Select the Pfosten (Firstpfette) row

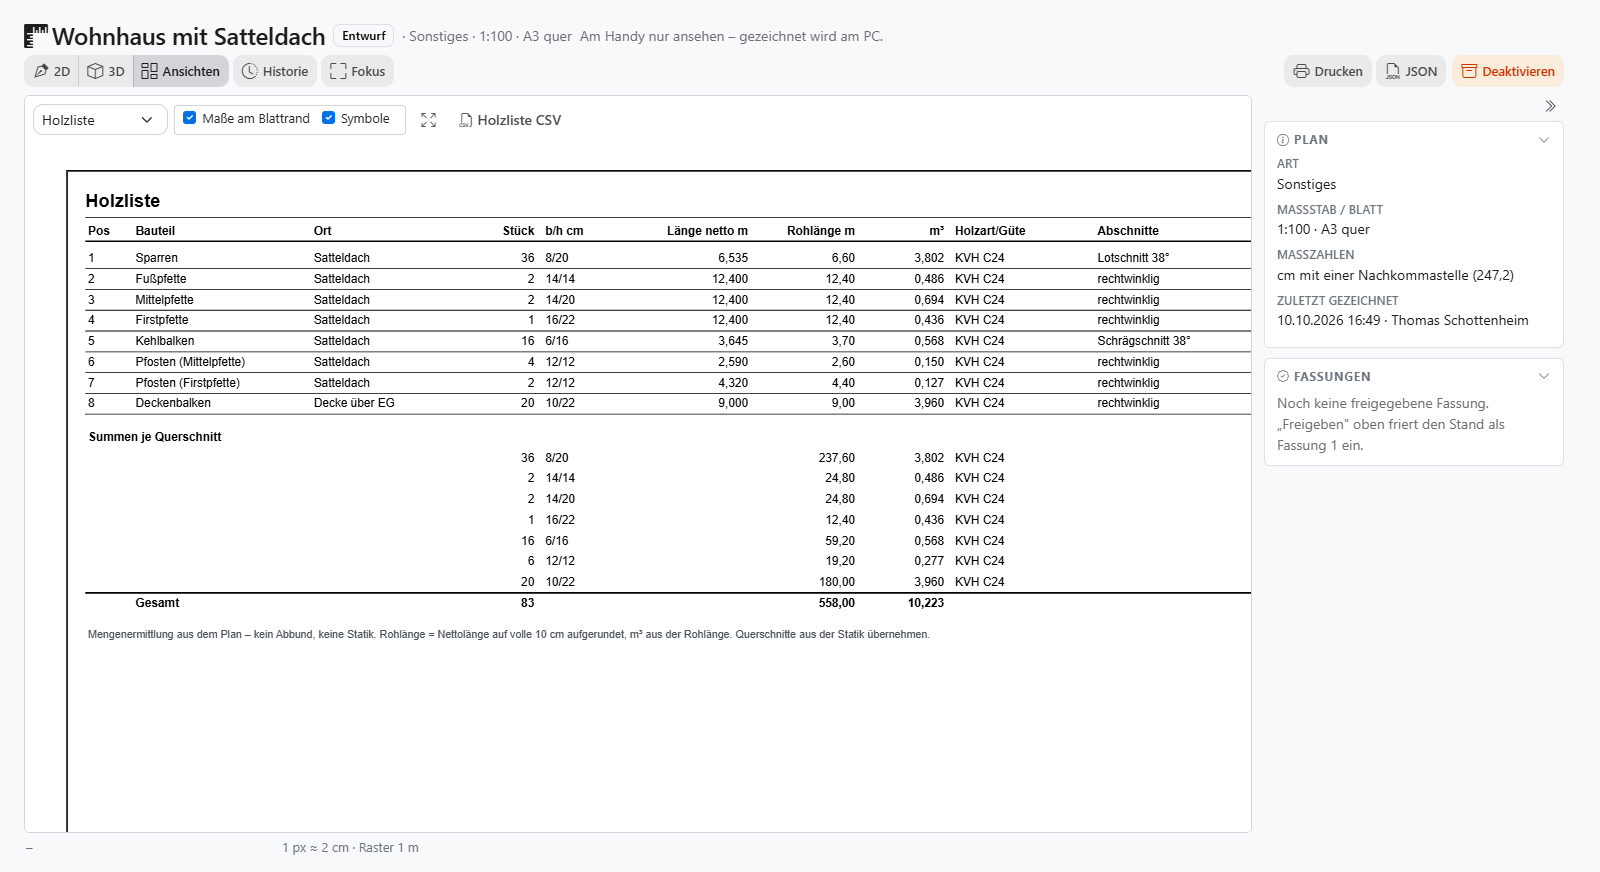[x=188, y=383]
